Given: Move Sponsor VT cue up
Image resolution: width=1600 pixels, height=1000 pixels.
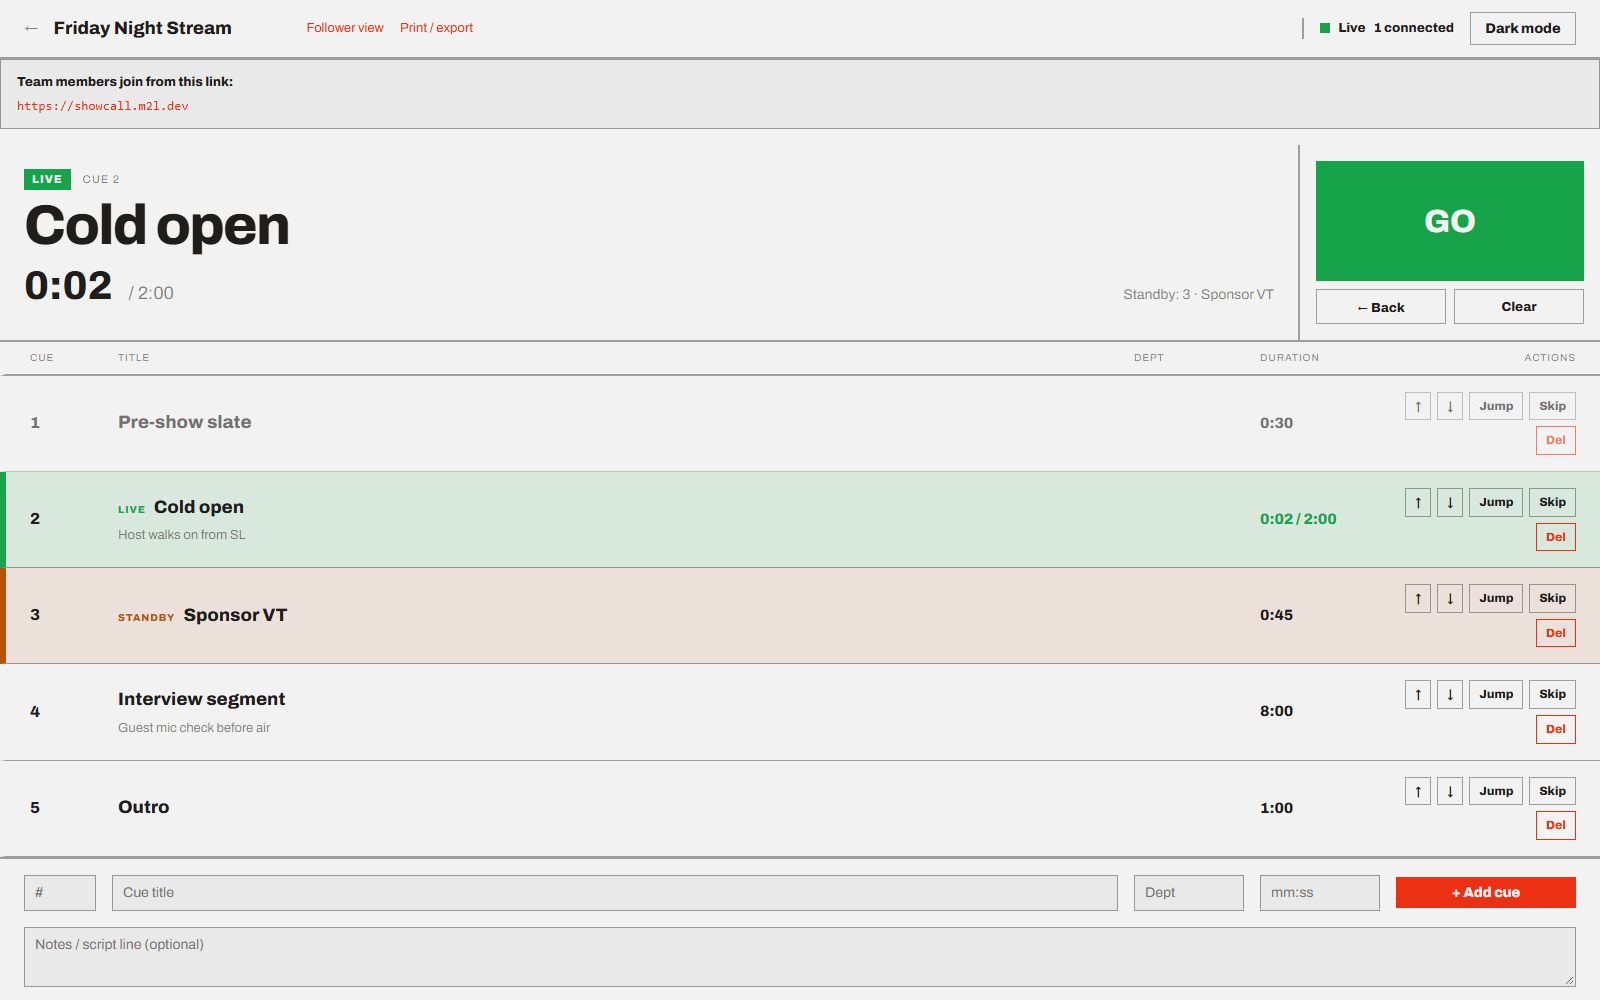Looking at the screenshot, I should tap(1418, 598).
